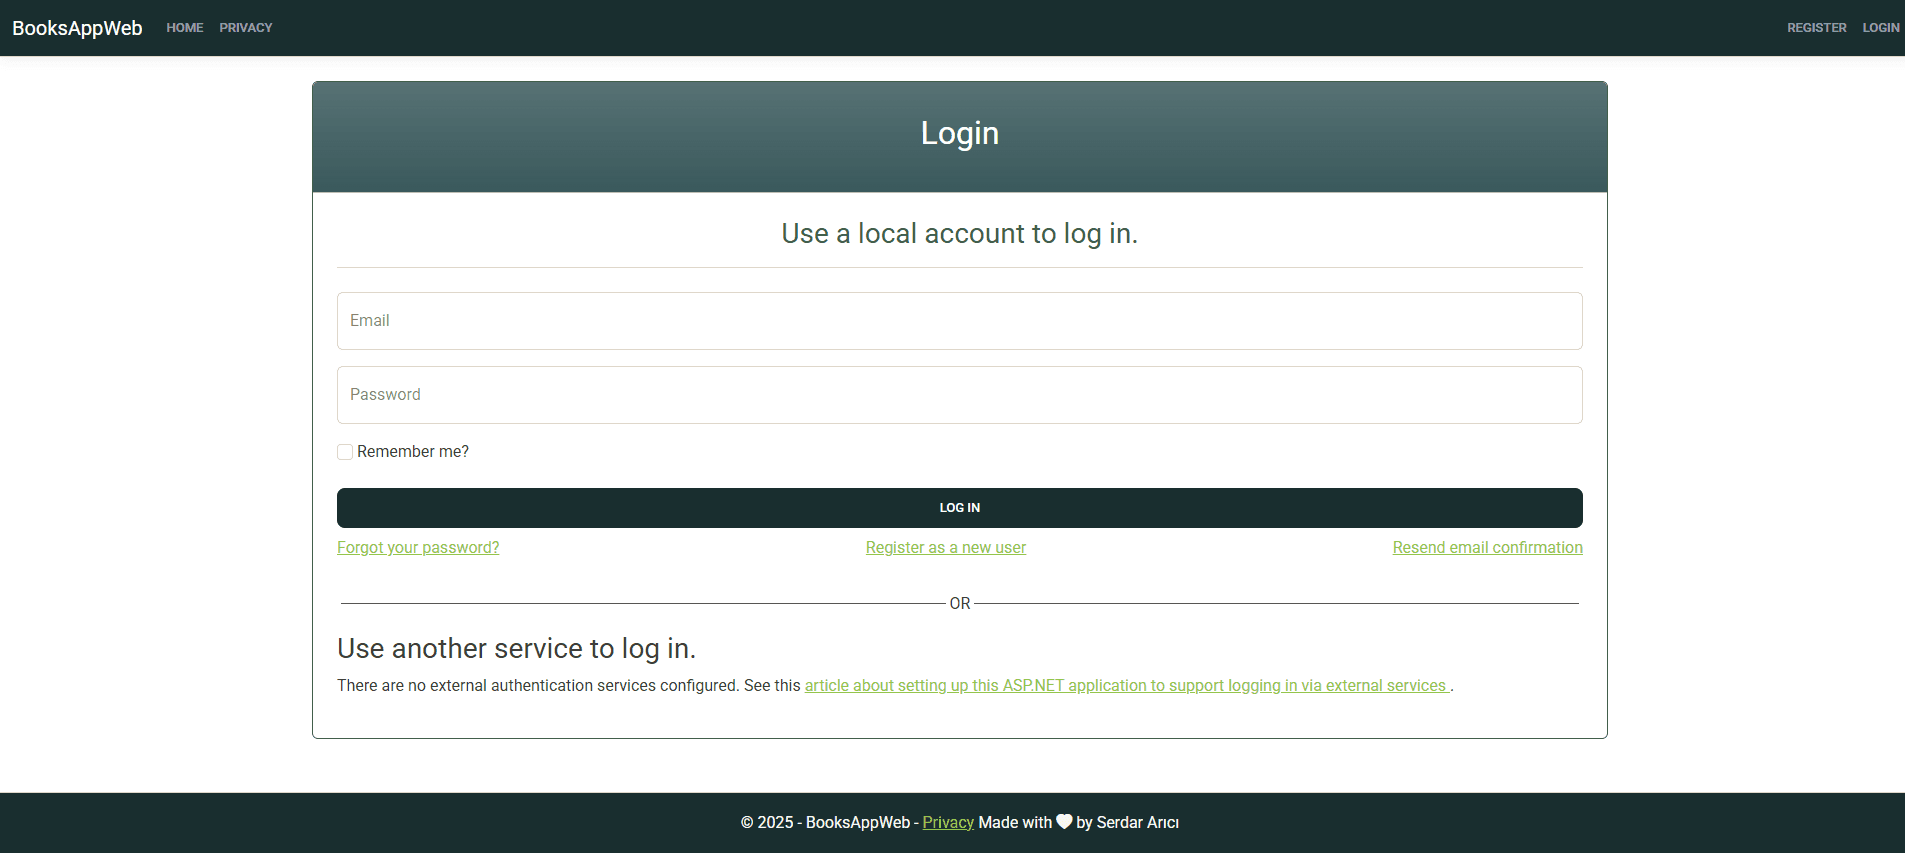Click the BooksAppWeb brand logo
The height and width of the screenshot is (853, 1905).
pos(77,28)
